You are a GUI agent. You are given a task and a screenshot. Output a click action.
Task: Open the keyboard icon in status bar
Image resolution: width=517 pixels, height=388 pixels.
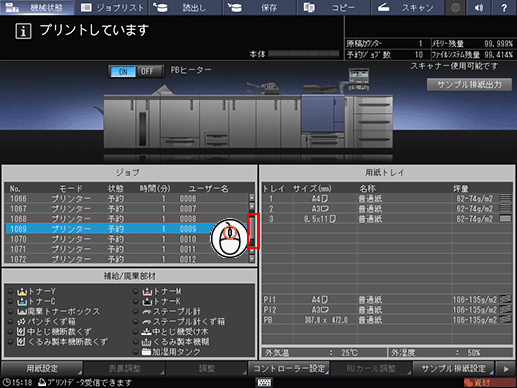[264, 382]
